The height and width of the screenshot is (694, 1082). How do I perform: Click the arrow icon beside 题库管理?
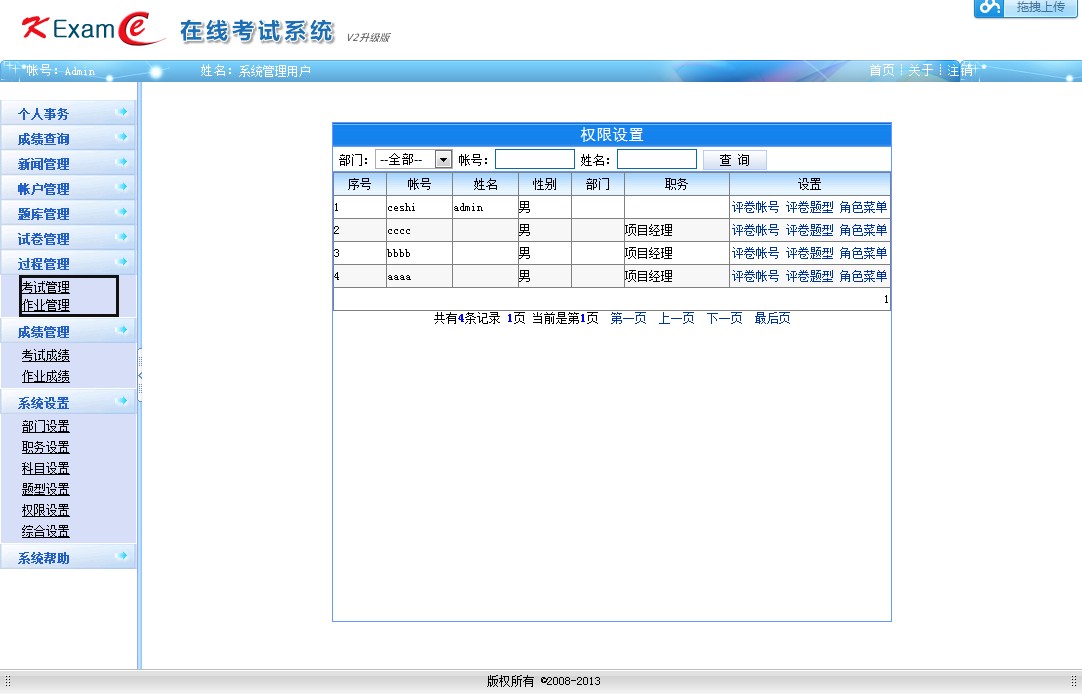pyautogui.click(x=122, y=213)
